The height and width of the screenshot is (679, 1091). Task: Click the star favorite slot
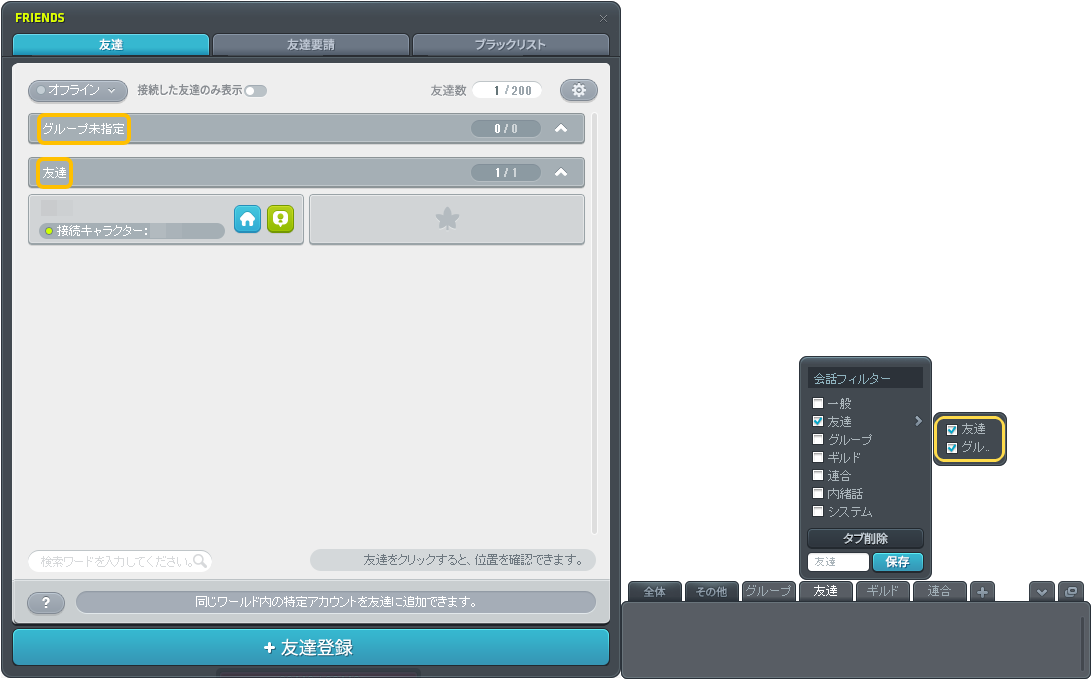447,220
